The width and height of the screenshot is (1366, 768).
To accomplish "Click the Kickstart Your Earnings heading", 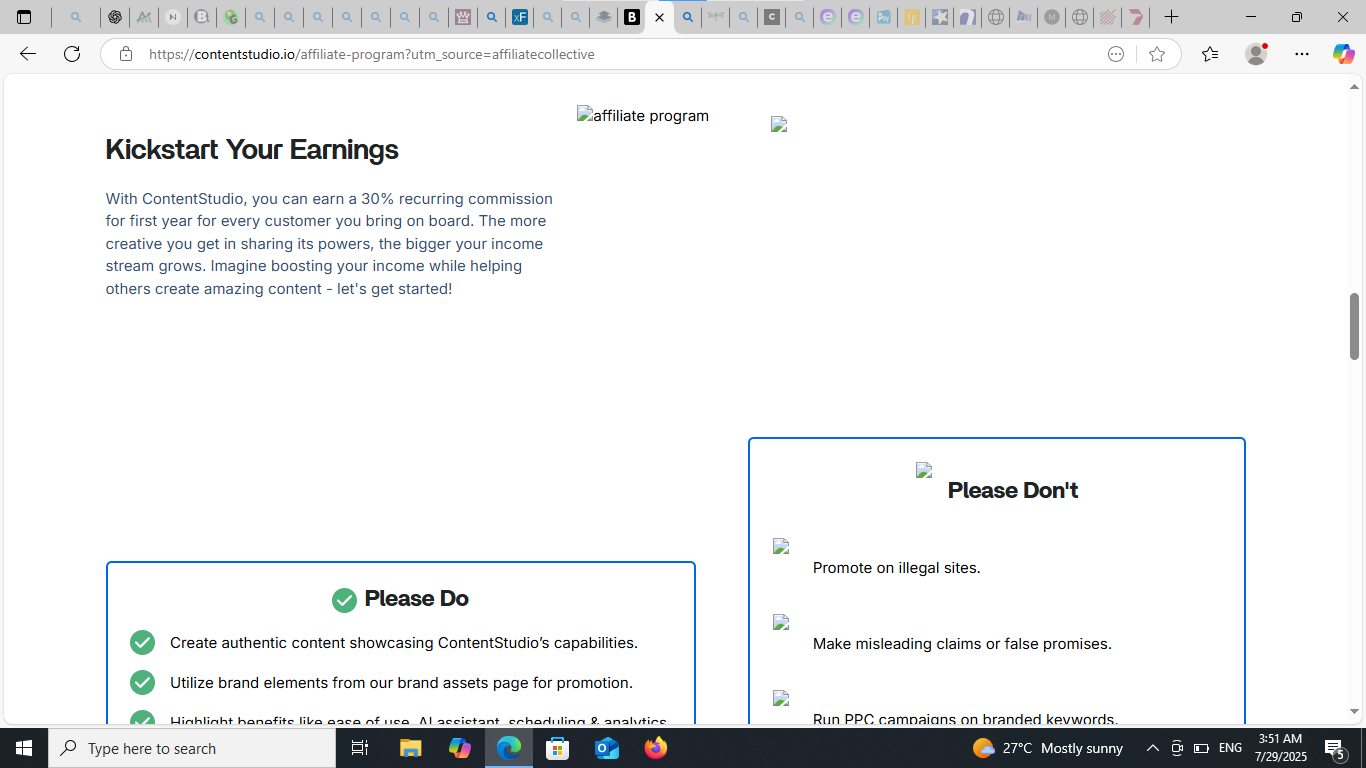I will (x=252, y=149).
